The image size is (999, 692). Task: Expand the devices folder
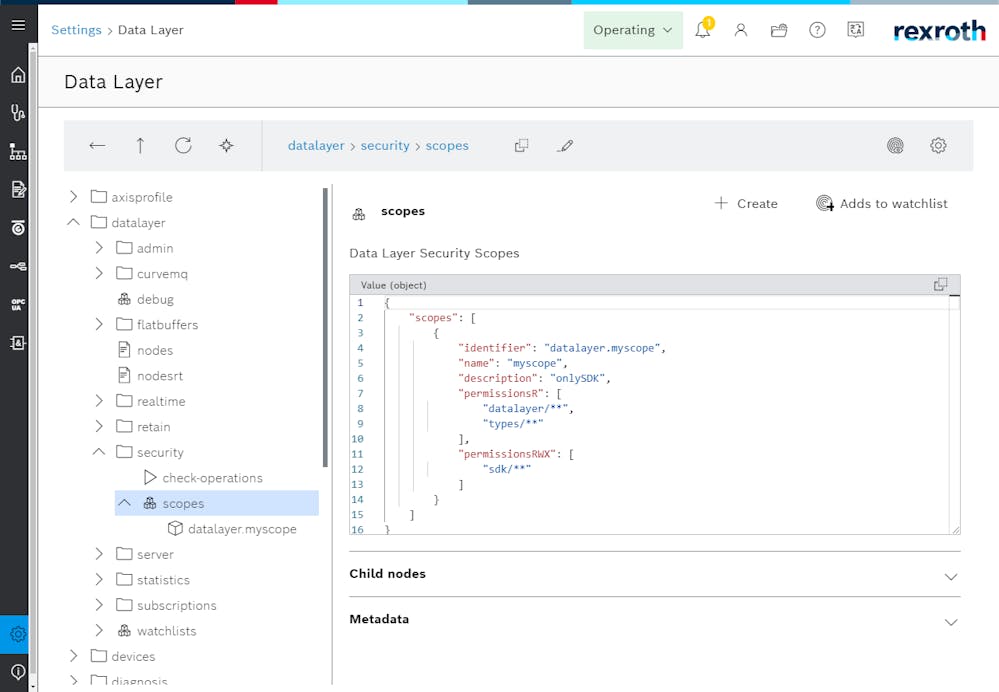73,656
